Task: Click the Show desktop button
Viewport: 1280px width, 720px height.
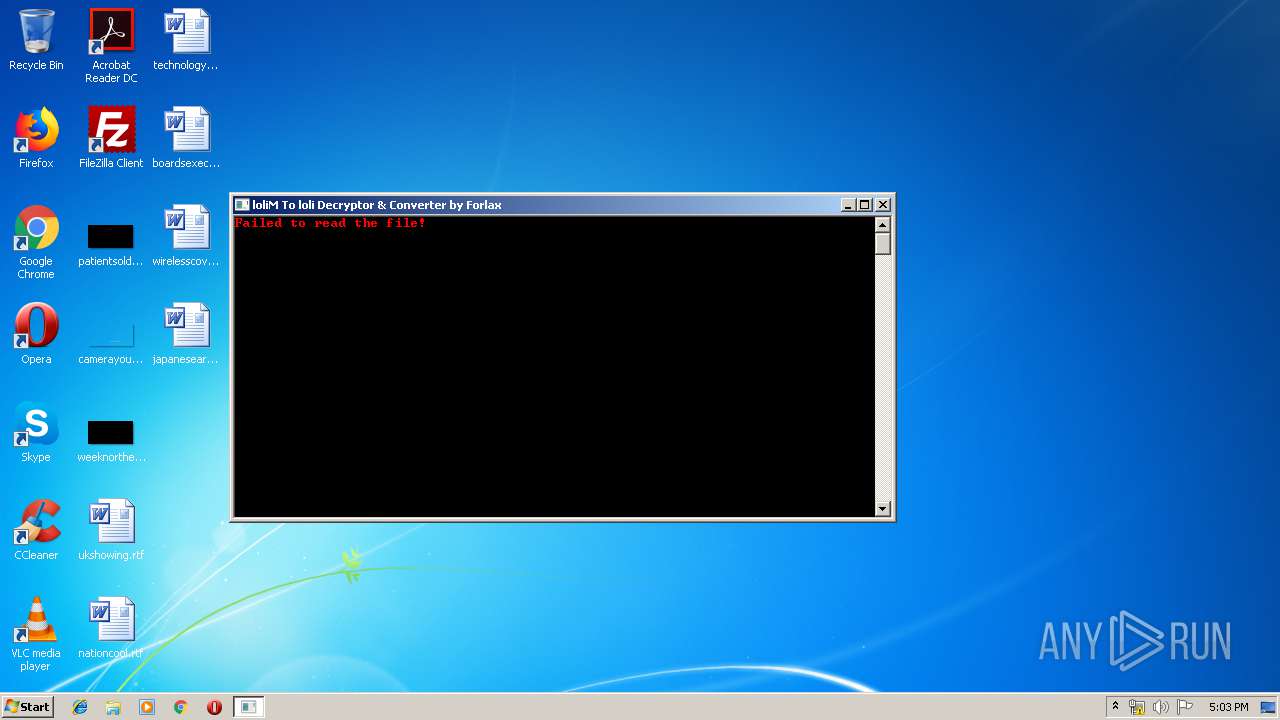Action: click(x=1269, y=707)
